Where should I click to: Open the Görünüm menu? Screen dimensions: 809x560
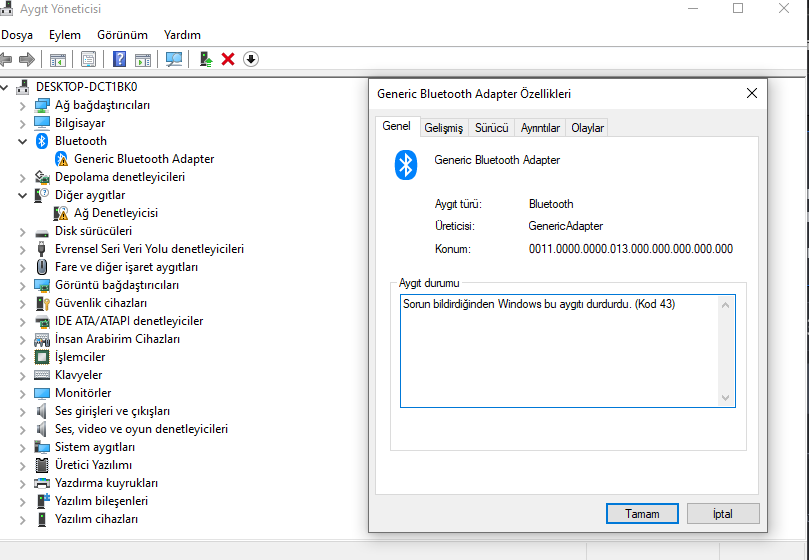coord(122,35)
